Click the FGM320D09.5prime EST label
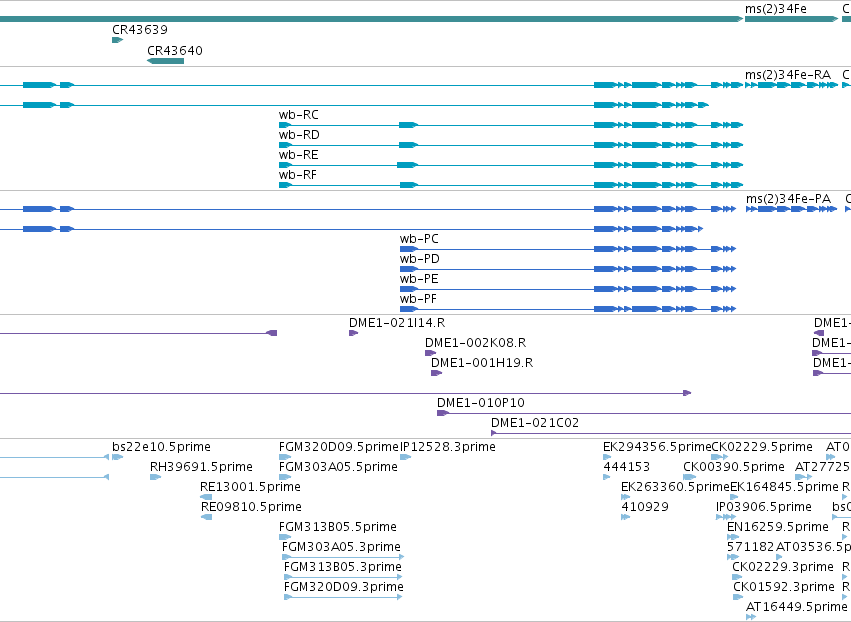Image resolution: width=851 pixels, height=622 pixels. [x=339, y=447]
